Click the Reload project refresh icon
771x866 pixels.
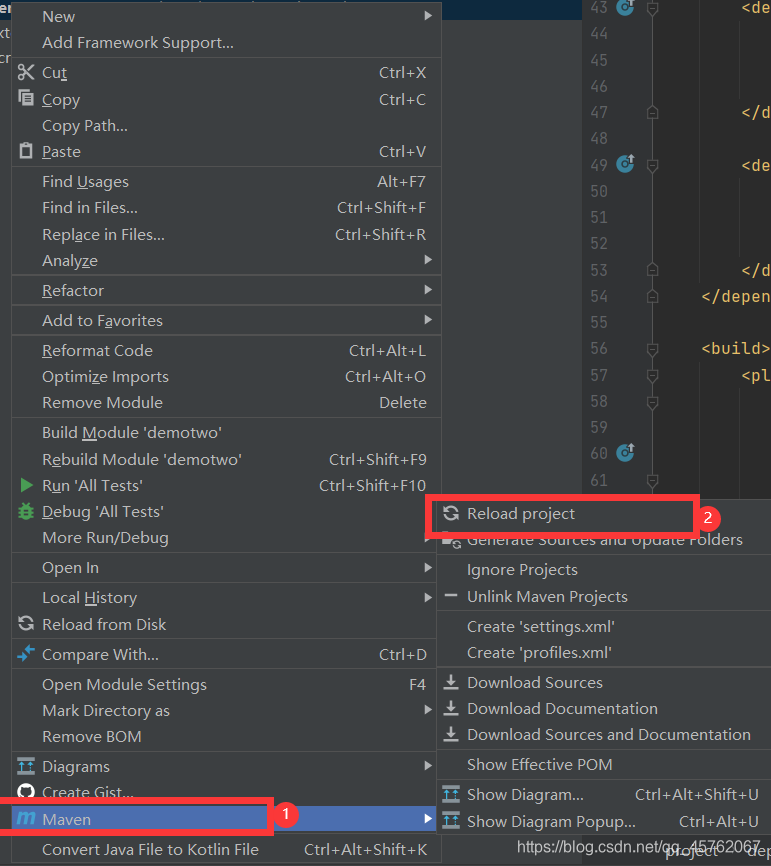(x=451, y=513)
